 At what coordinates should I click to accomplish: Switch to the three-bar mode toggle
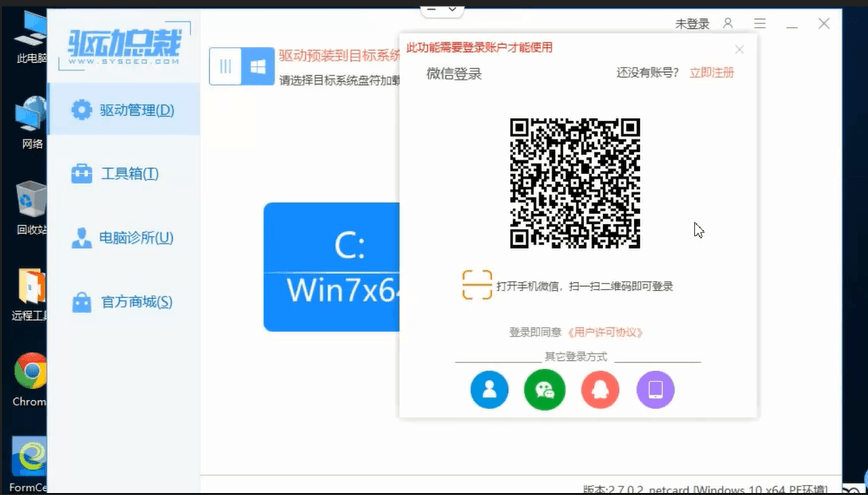click(x=225, y=66)
